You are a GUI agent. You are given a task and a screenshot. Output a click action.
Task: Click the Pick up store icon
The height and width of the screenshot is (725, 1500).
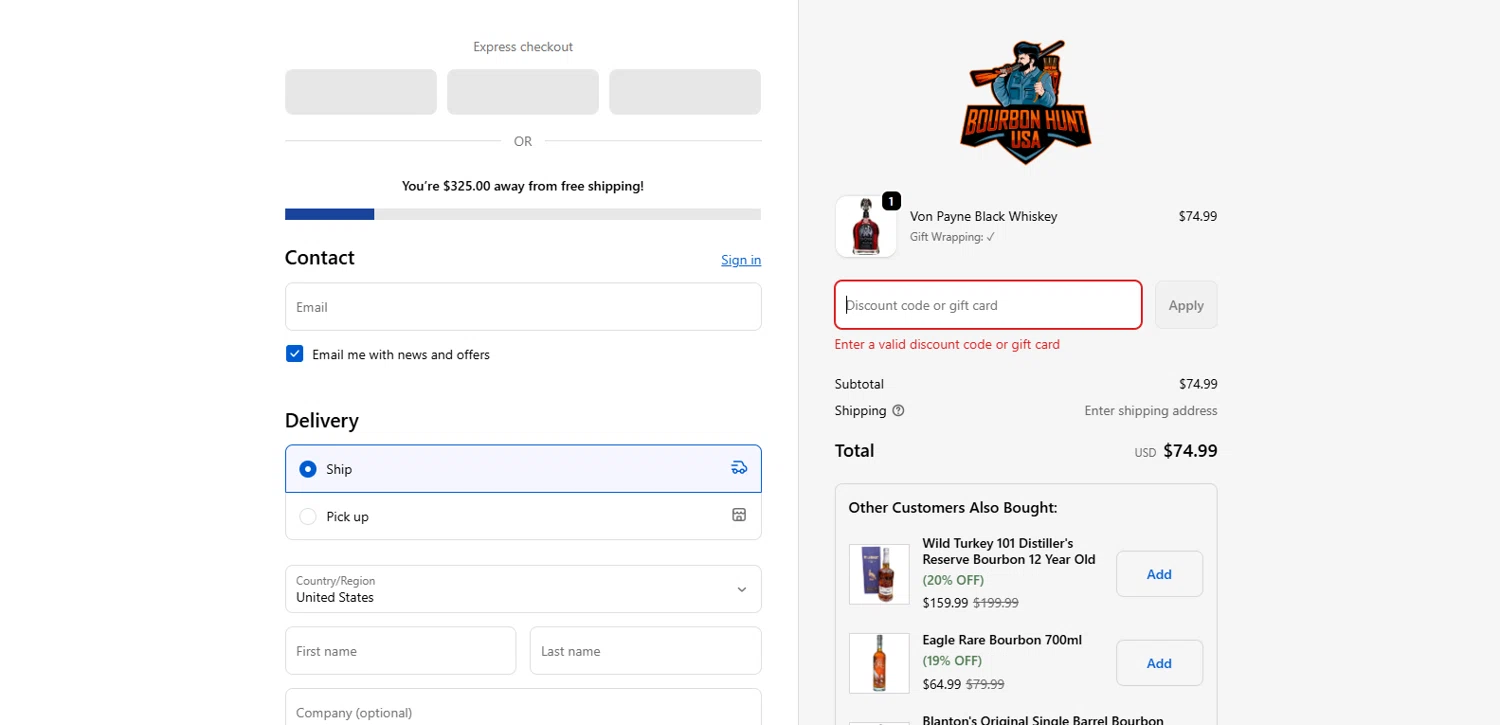point(739,515)
